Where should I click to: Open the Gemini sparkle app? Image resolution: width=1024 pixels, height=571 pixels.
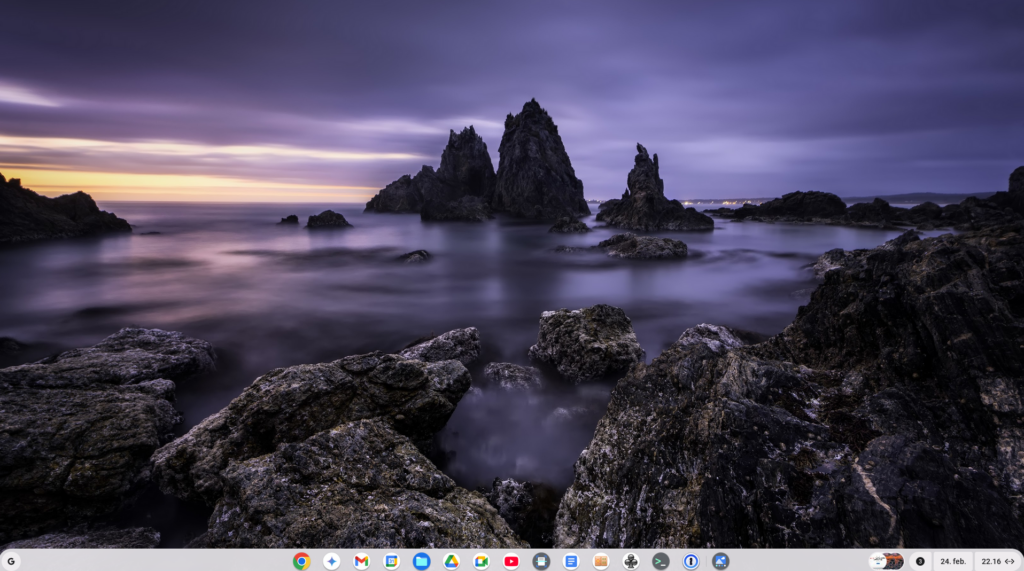tap(332, 561)
